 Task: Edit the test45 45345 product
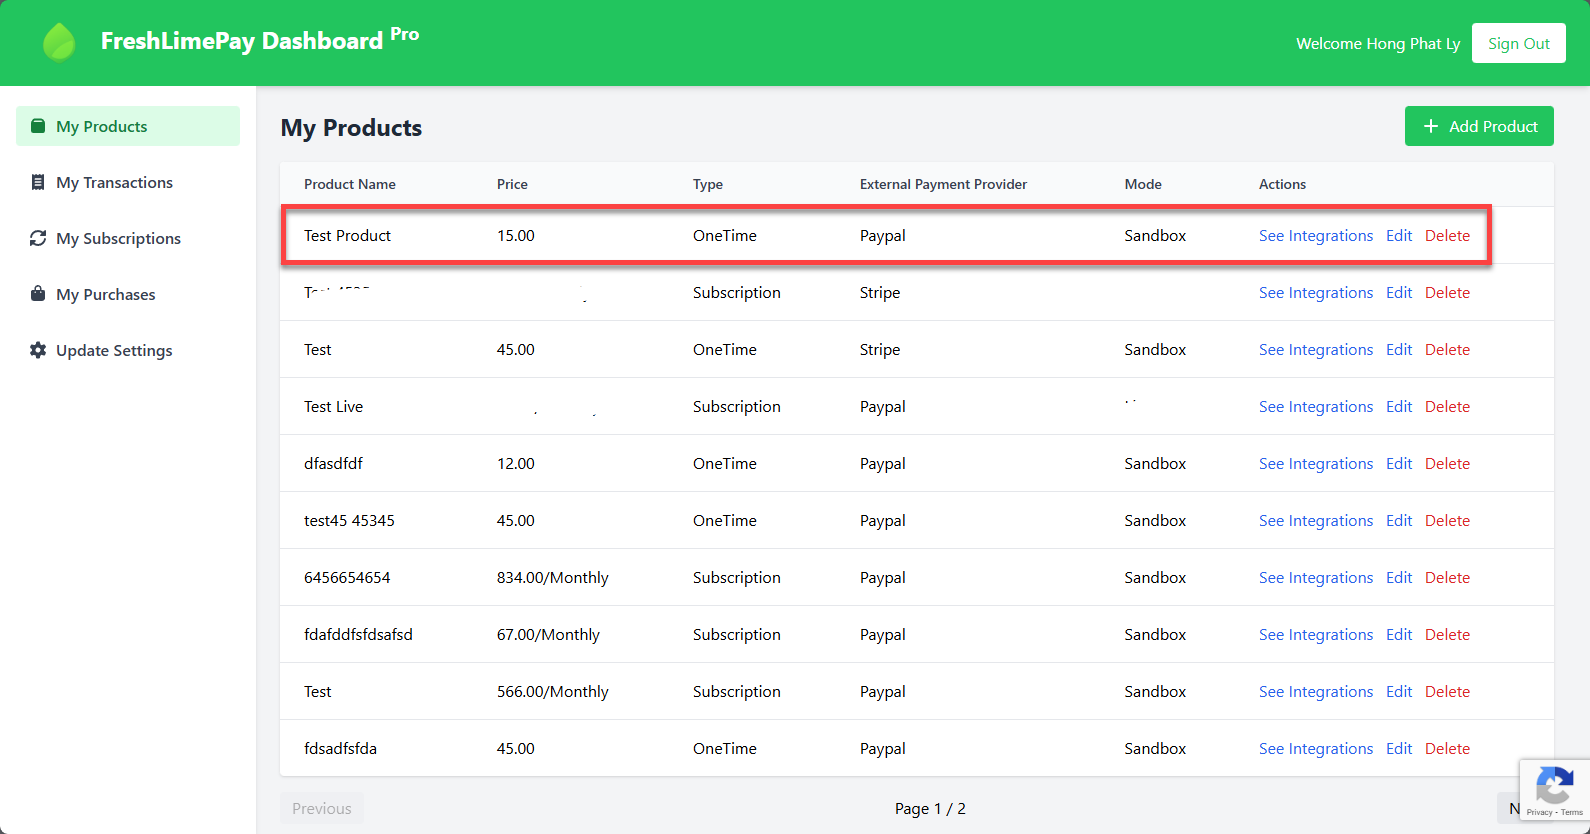[1399, 520]
